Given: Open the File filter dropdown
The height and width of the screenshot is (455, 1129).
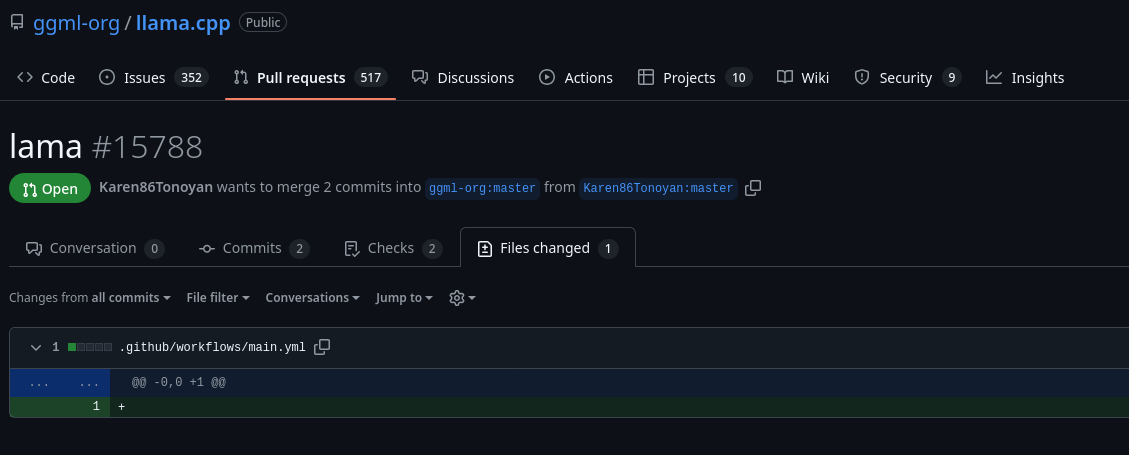Looking at the screenshot, I should pos(218,297).
